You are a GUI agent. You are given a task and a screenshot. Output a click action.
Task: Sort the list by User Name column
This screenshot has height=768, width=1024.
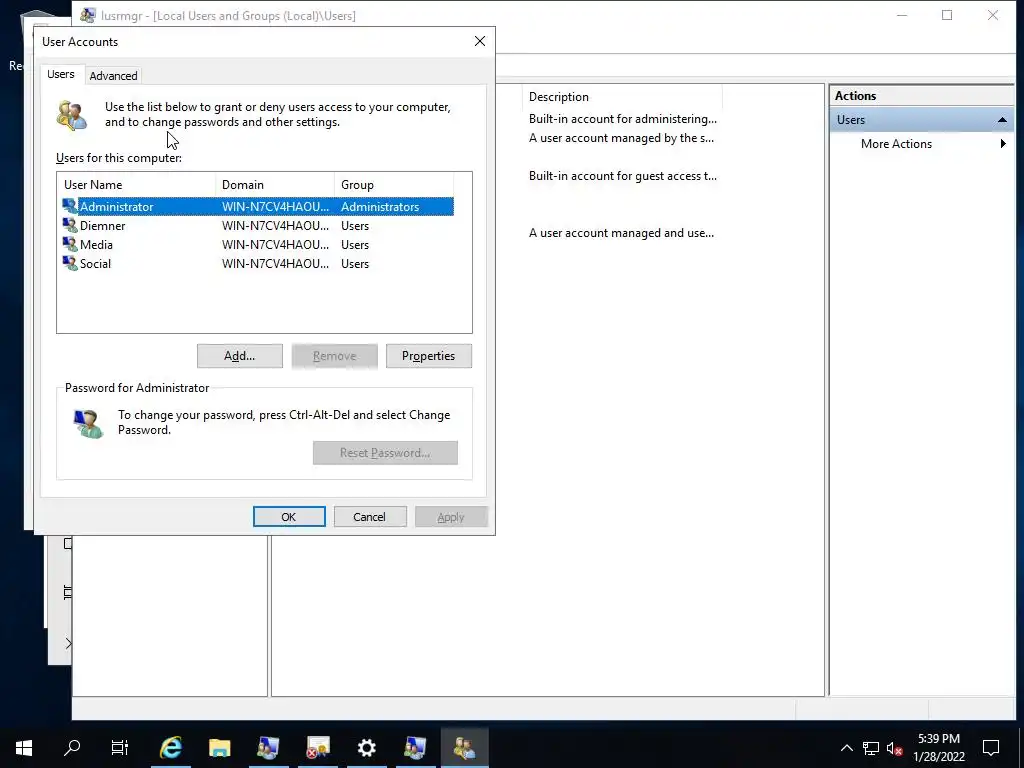[x=136, y=184]
